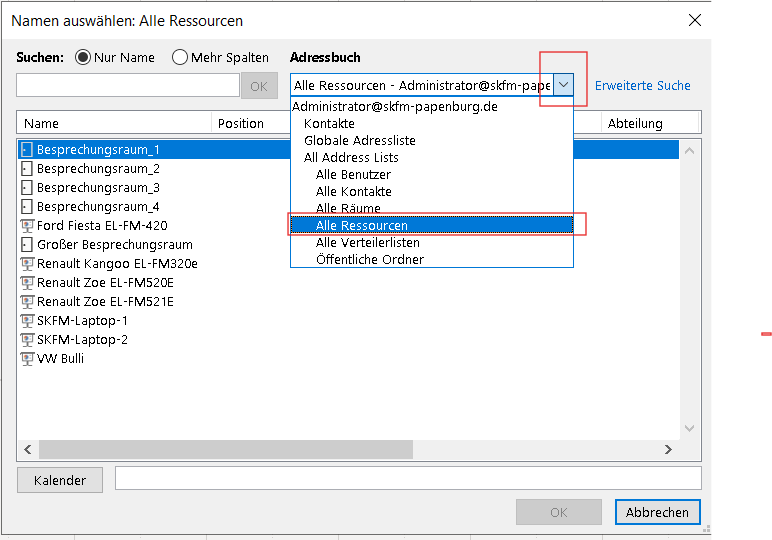The height and width of the screenshot is (540, 772).
Task: Click the icon next to Renault Zoe EL-FM521E
Action: coord(27,302)
